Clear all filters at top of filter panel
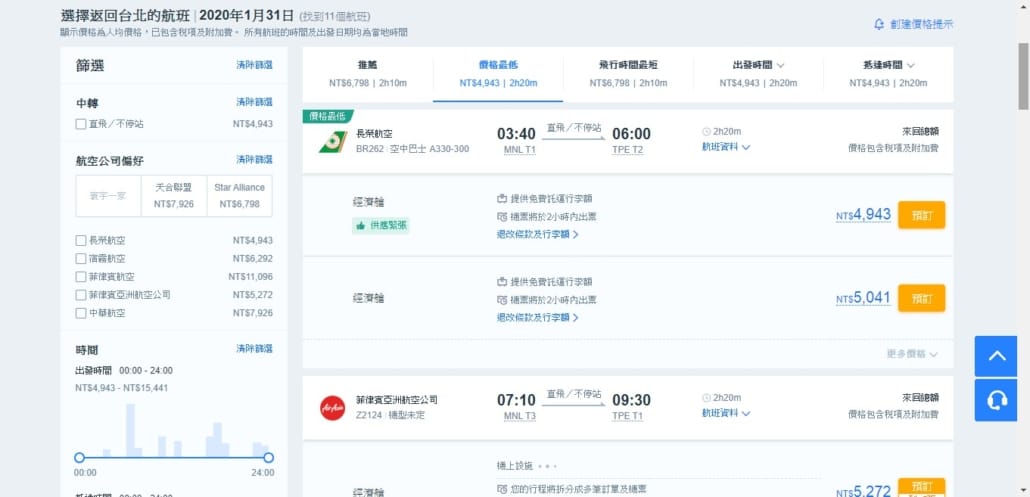Screen dimensions: 1030x497 click(x=254, y=65)
